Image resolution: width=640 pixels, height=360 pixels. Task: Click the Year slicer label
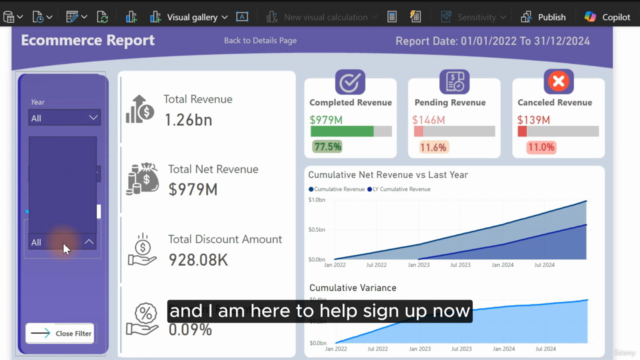(x=38, y=102)
